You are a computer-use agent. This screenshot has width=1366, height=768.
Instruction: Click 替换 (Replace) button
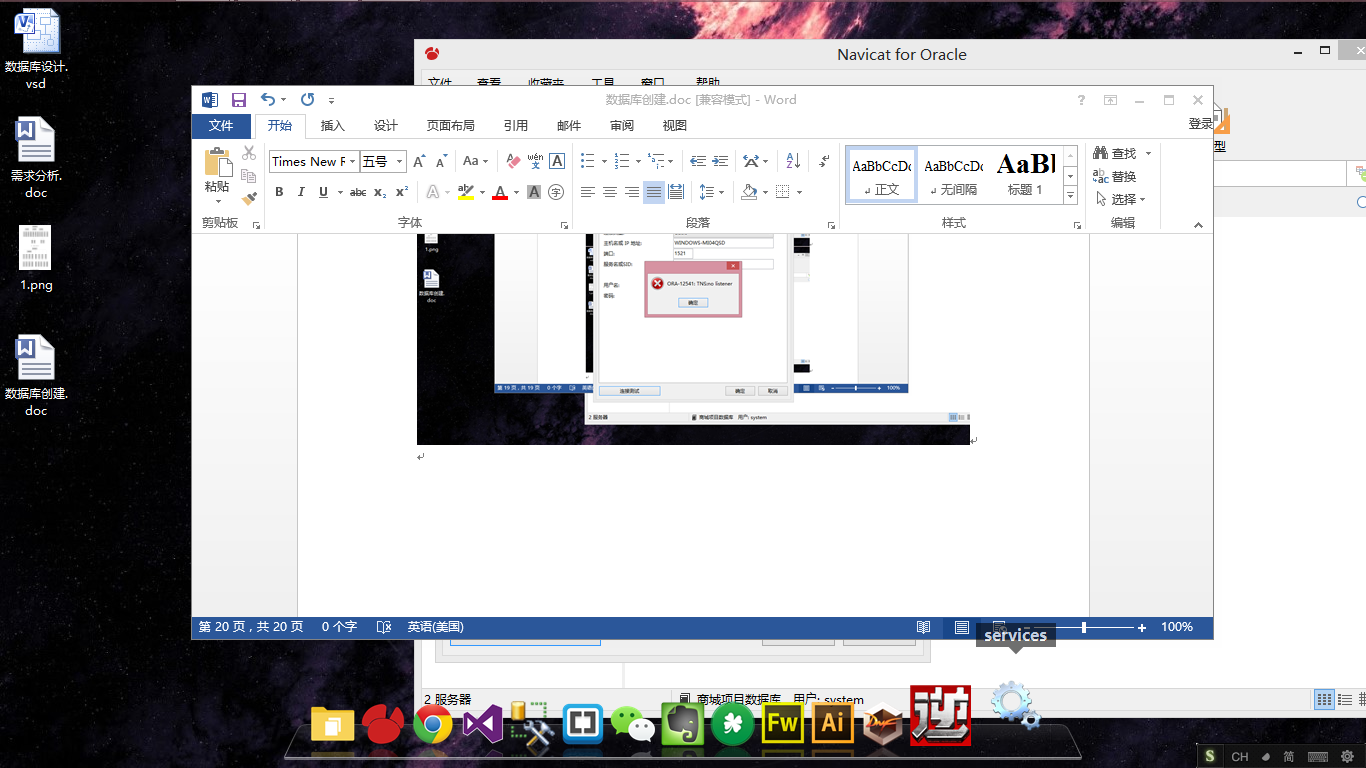1114,176
